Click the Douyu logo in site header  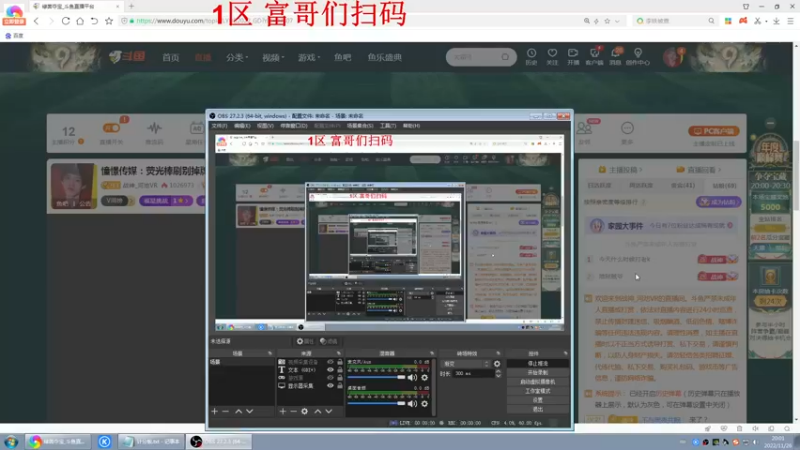click(127, 57)
